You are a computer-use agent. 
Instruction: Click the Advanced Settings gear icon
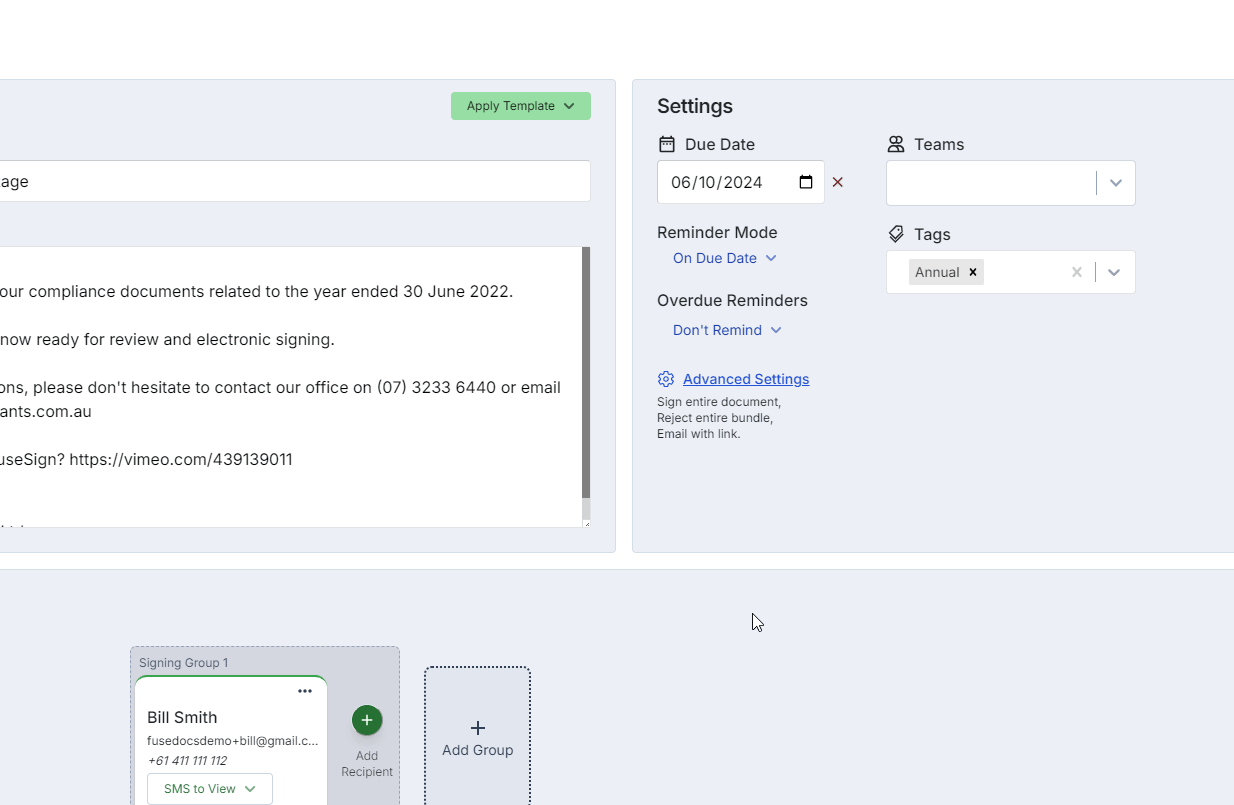(666, 379)
